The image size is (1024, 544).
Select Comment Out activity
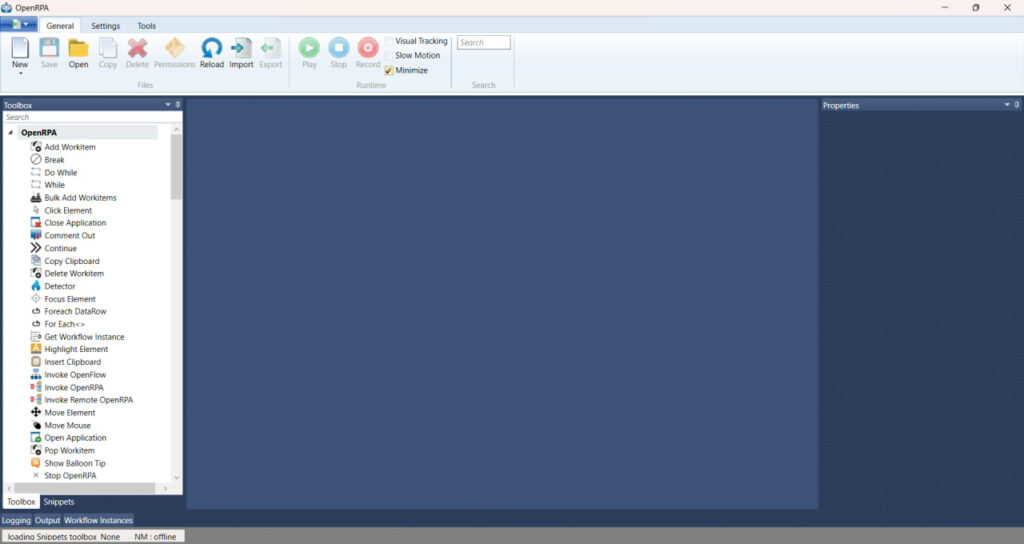pos(63,235)
